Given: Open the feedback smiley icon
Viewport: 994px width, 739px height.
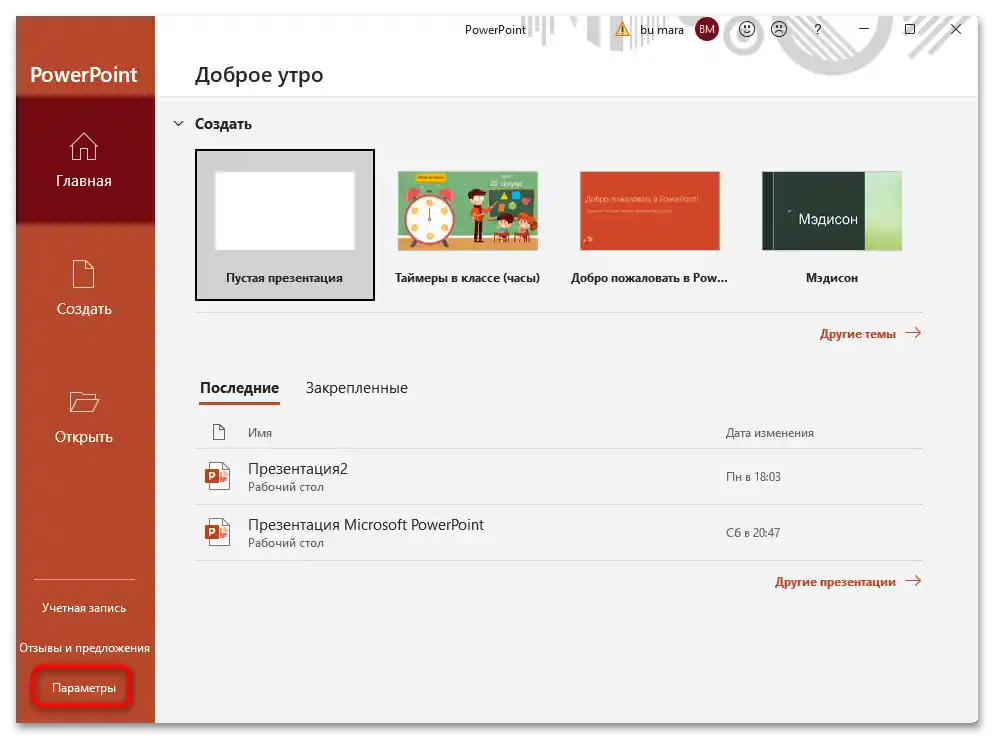Looking at the screenshot, I should pos(745,30).
